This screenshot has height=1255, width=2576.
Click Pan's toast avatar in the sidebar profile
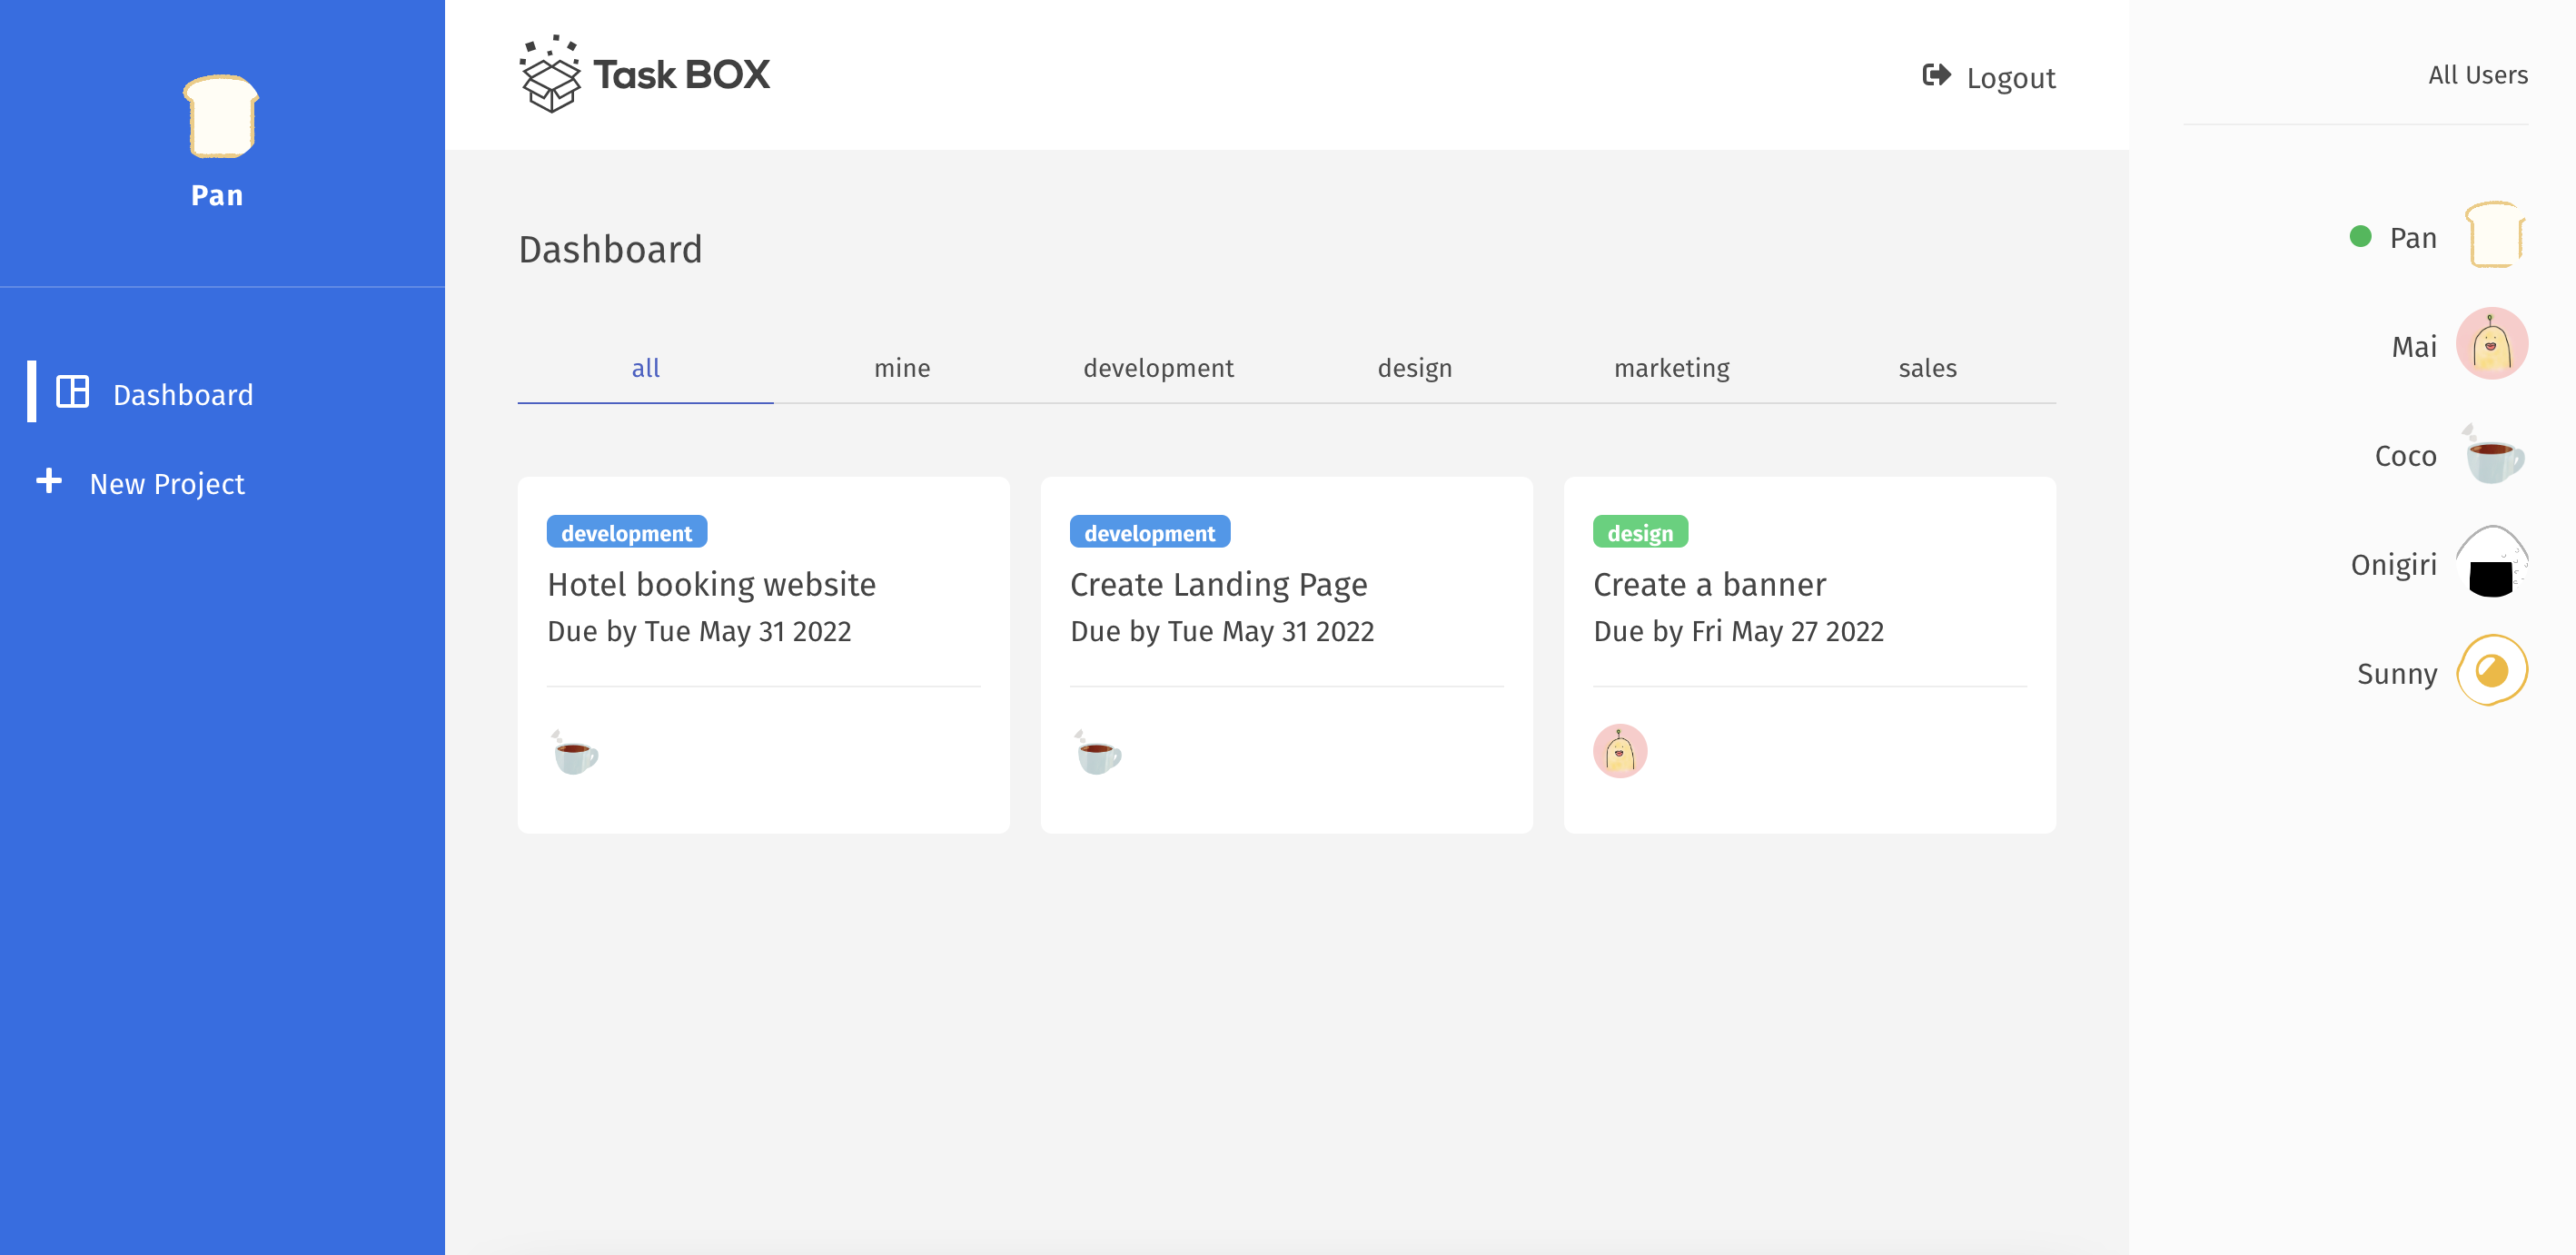click(x=221, y=116)
